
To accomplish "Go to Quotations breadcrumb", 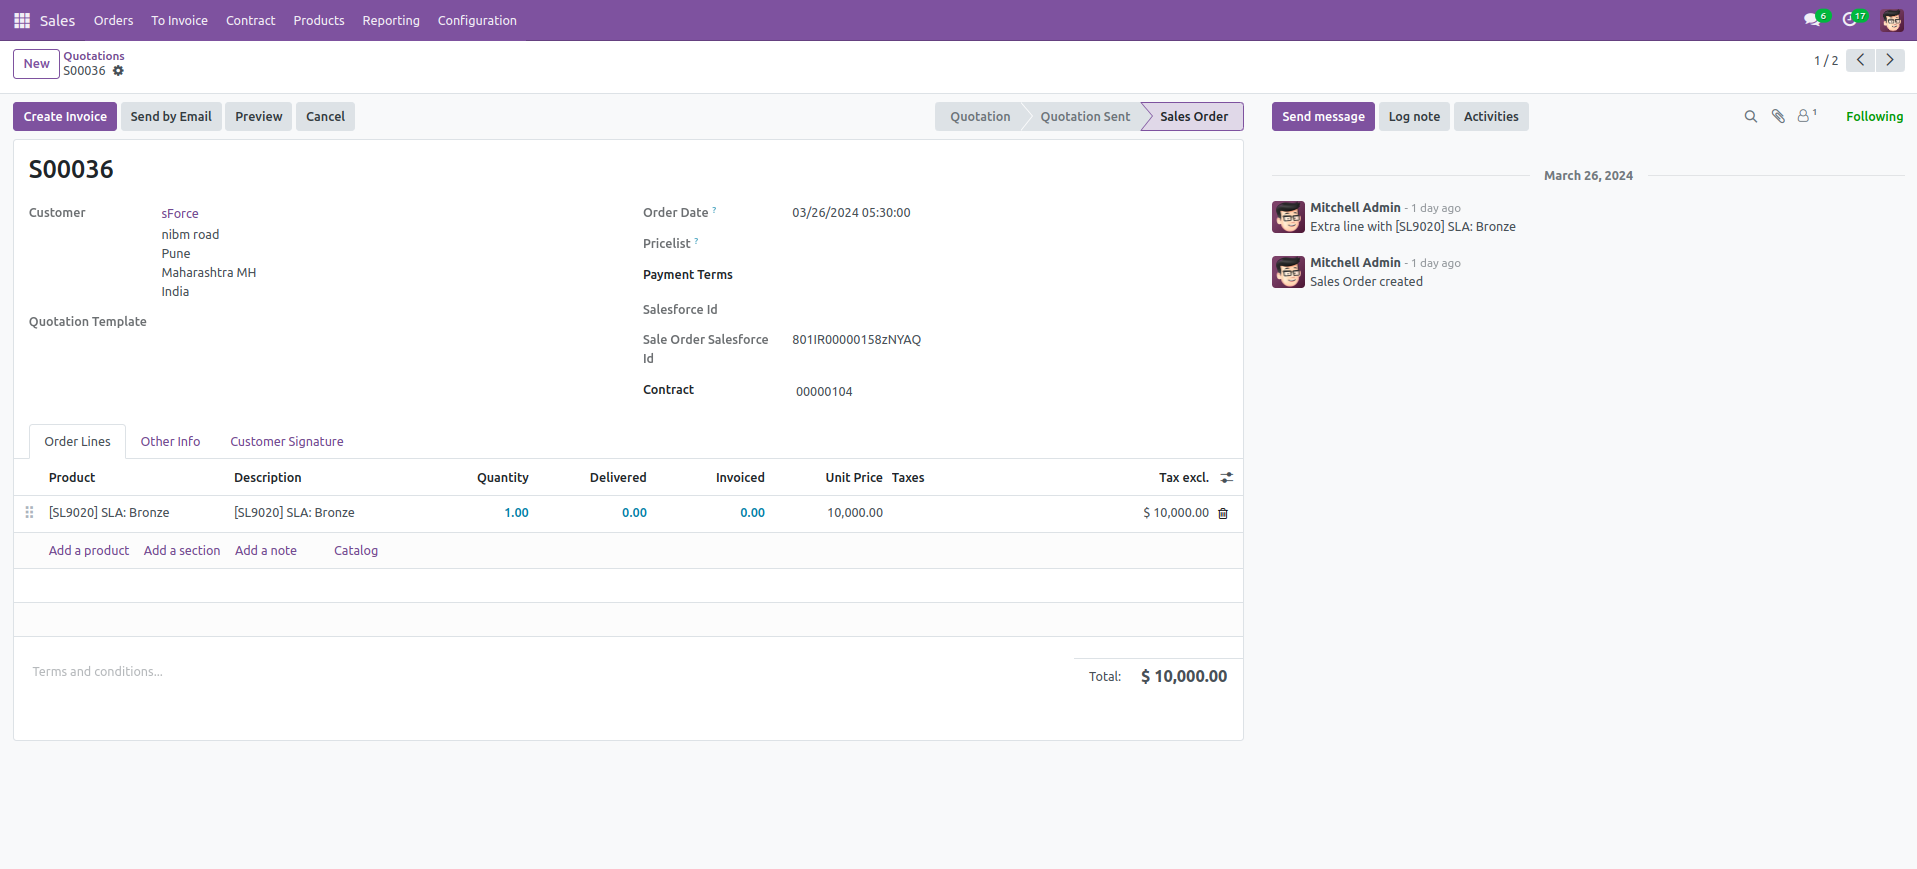I will (94, 56).
